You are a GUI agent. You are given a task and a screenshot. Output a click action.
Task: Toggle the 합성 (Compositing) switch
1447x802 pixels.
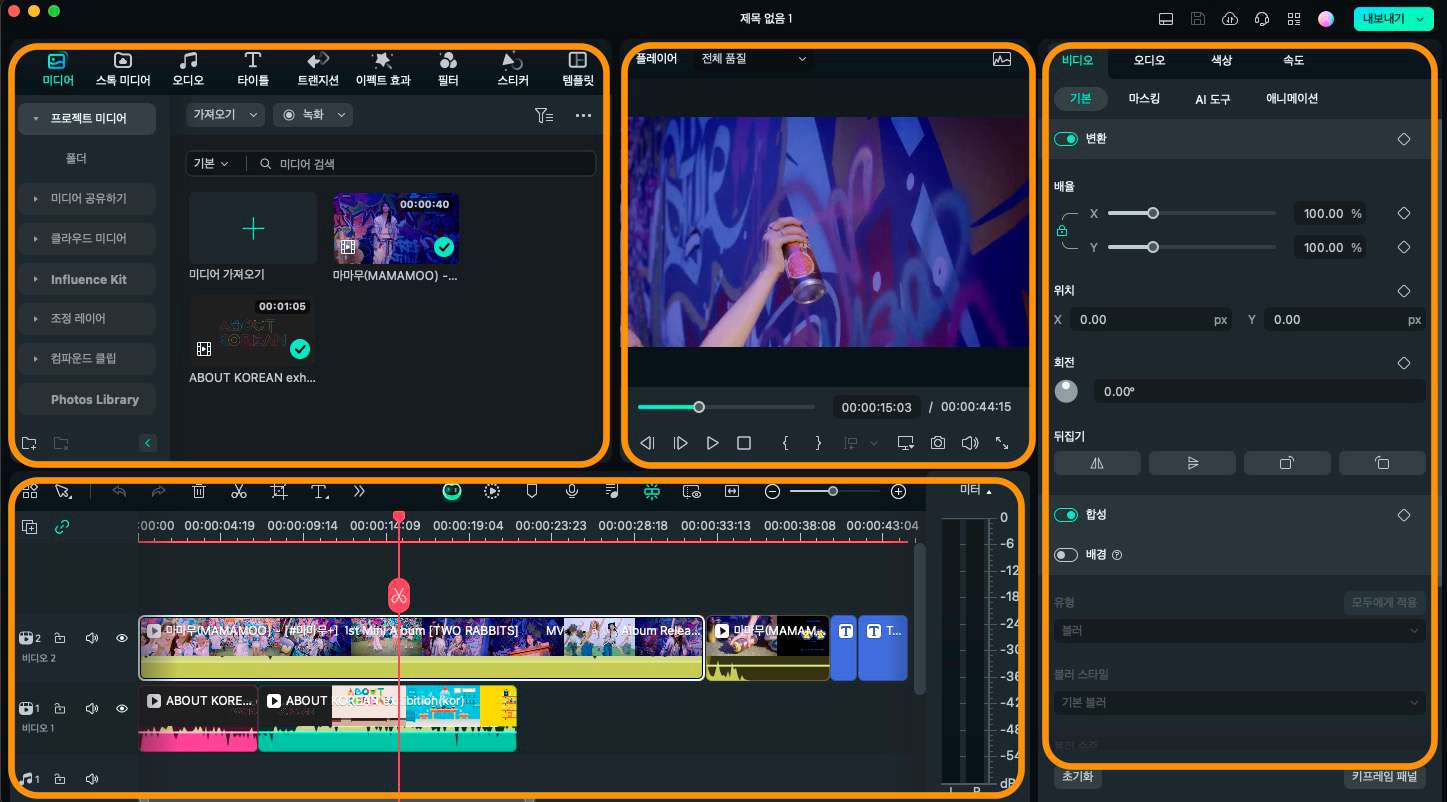point(1065,515)
